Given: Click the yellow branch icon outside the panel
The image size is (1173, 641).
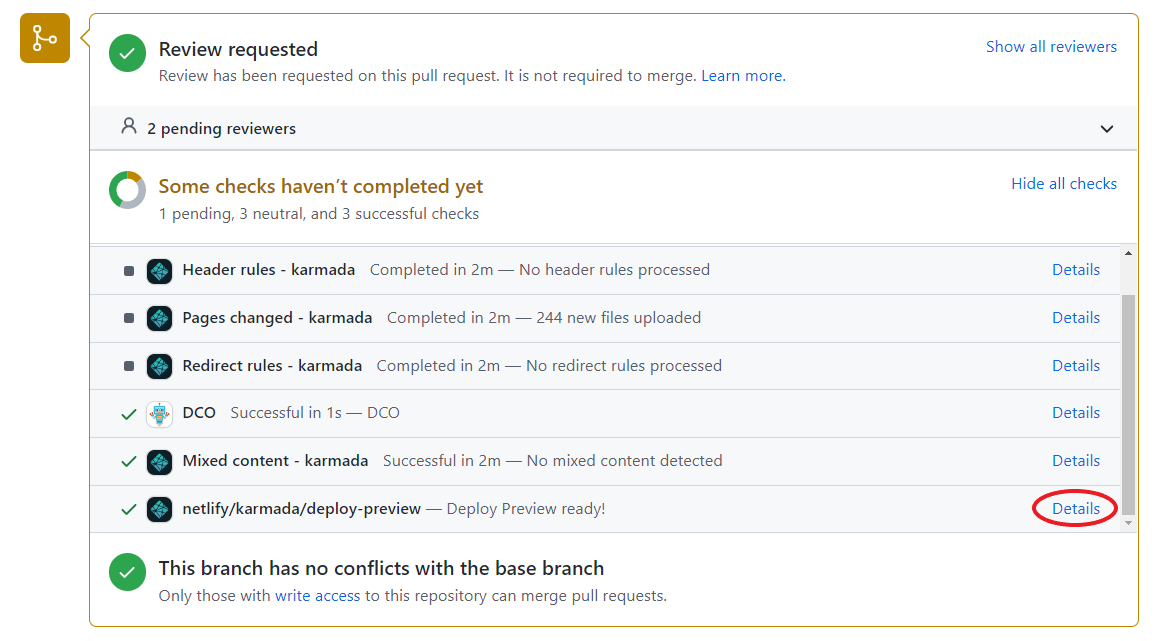Looking at the screenshot, I should (x=44, y=38).
